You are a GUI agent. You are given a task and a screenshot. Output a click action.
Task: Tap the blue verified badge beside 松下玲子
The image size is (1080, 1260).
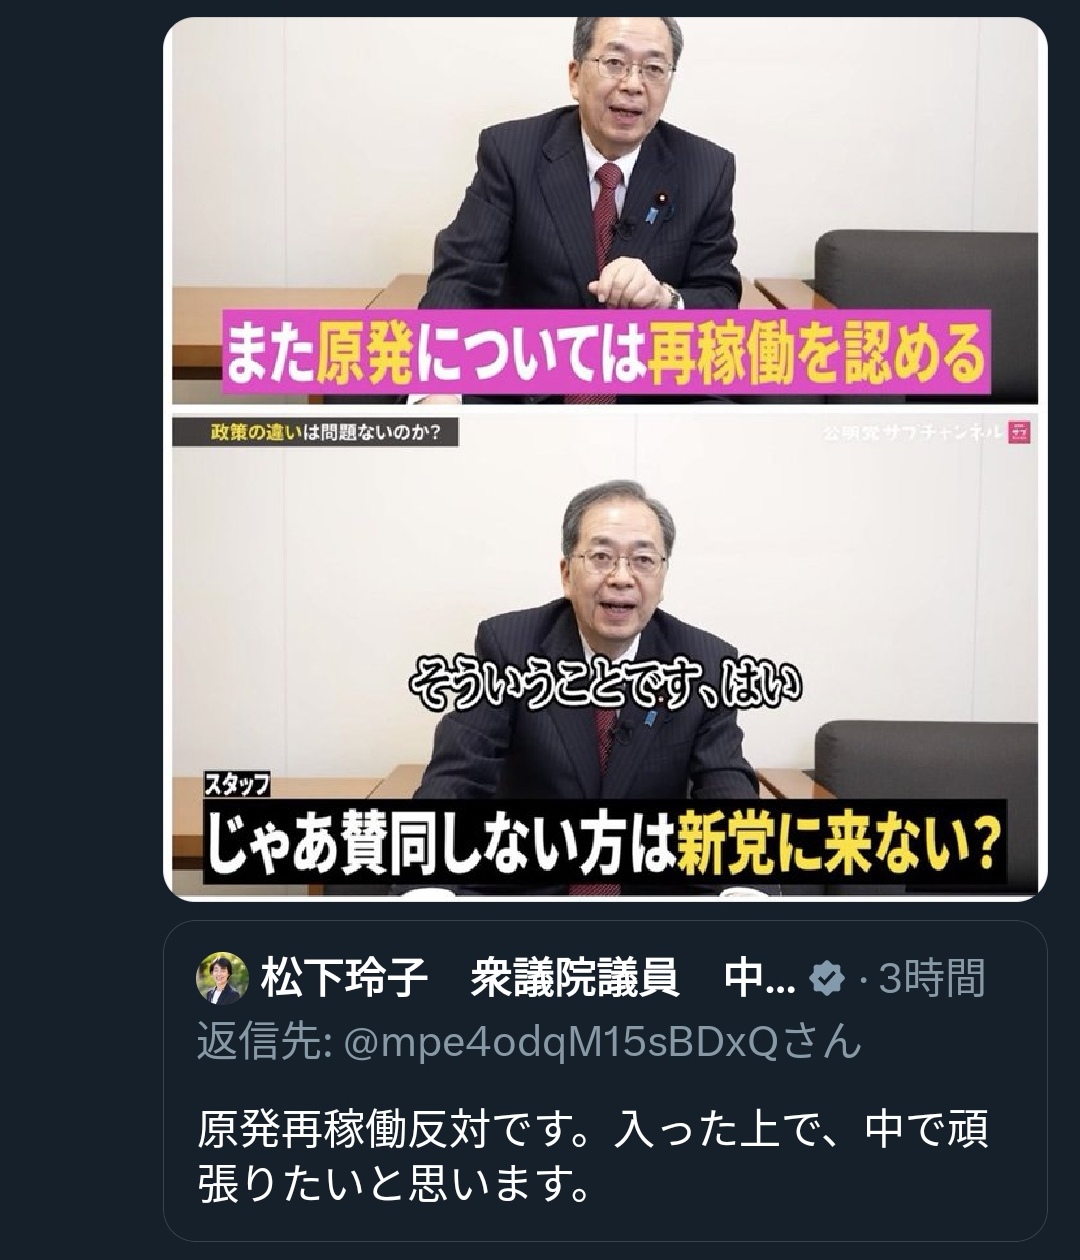[826, 978]
